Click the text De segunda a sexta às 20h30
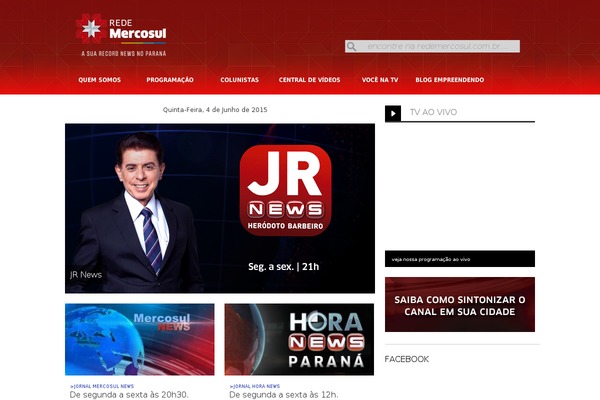Viewport: 600px width, 400px height. coord(129,395)
